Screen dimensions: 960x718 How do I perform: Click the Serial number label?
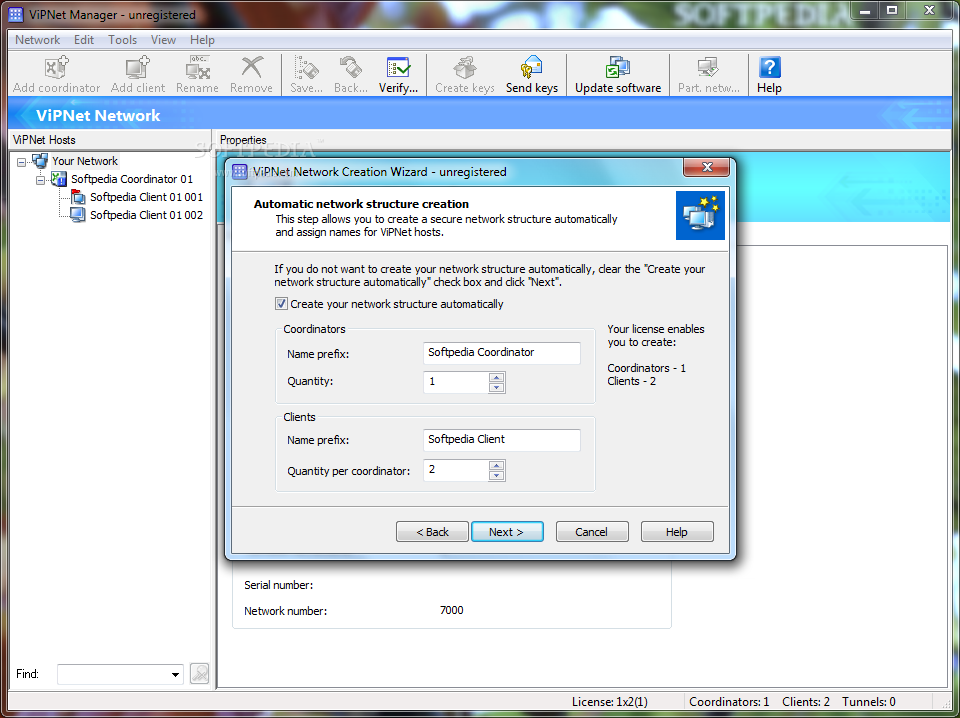pyautogui.click(x=279, y=585)
